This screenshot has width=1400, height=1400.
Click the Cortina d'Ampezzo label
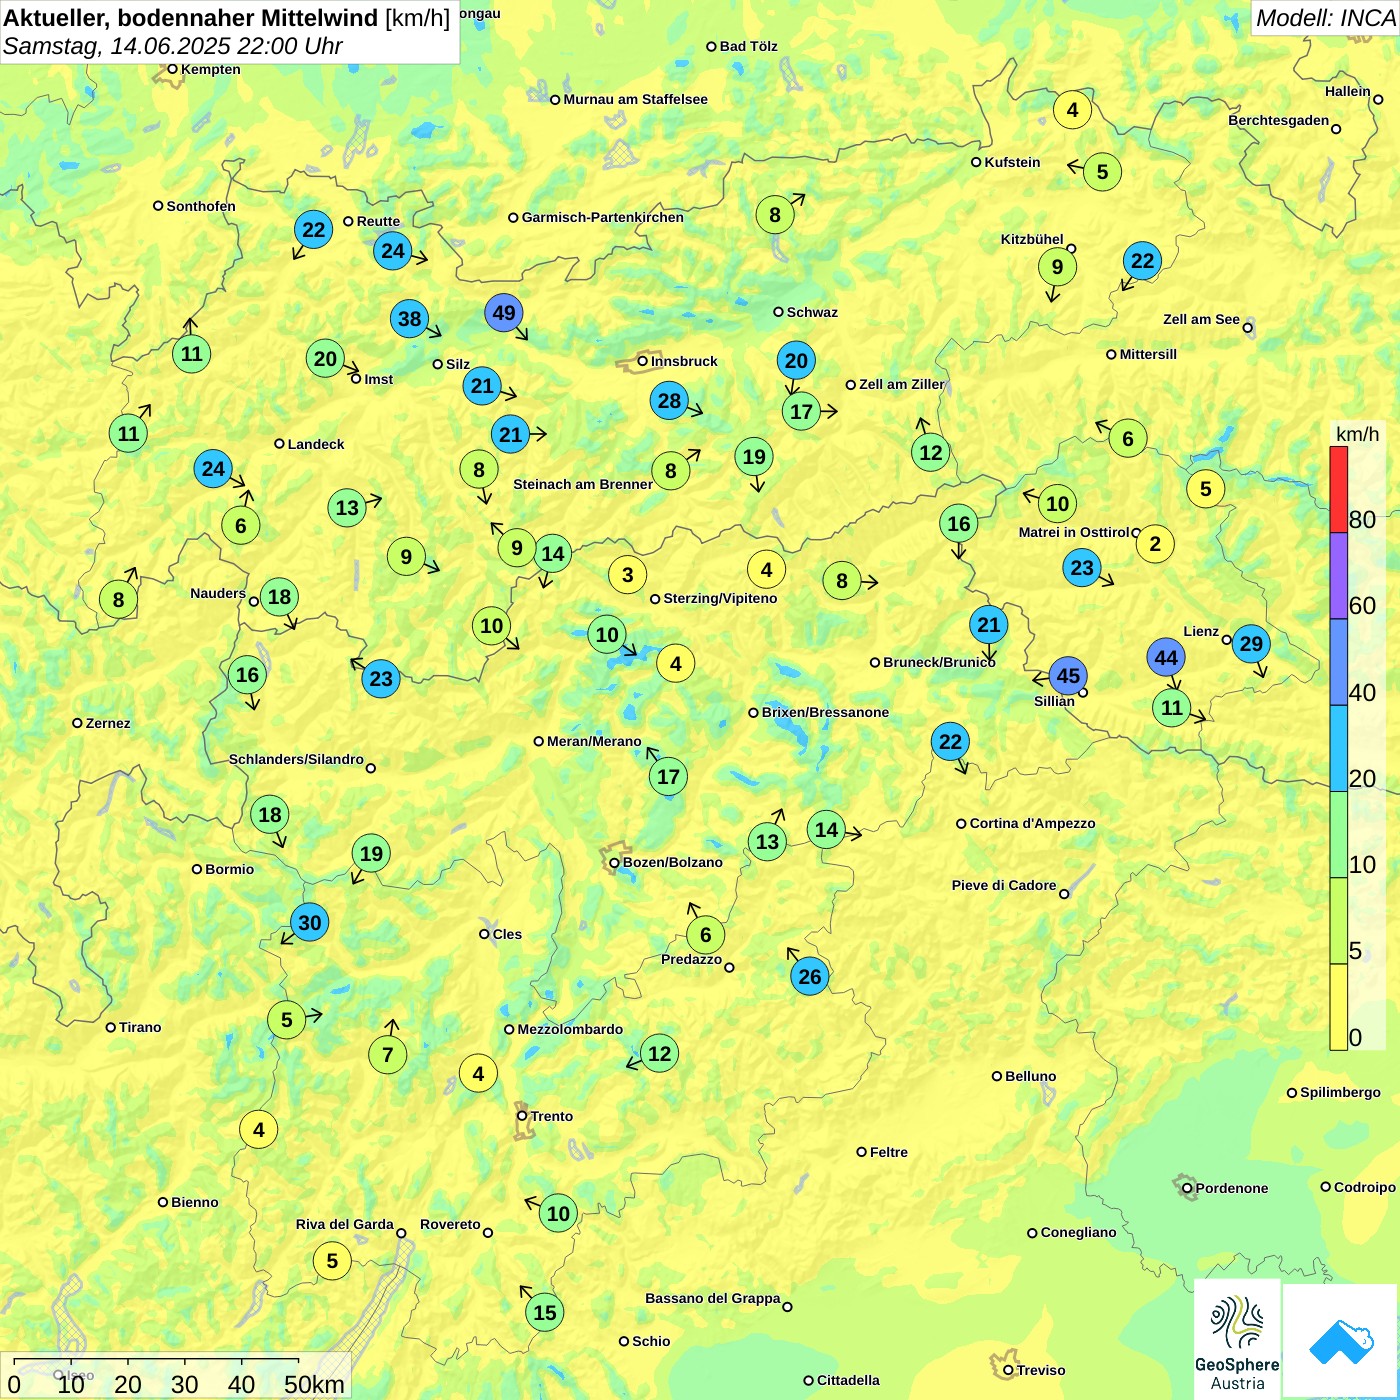[x=1033, y=823]
